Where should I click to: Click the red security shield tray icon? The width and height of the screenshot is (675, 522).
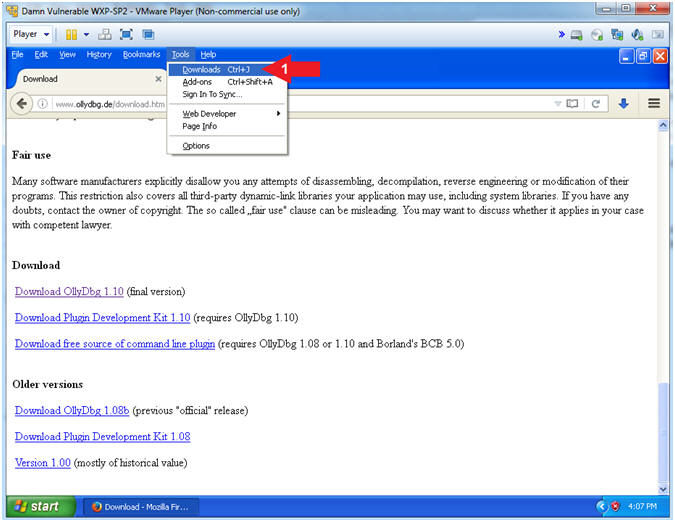[x=616, y=507]
